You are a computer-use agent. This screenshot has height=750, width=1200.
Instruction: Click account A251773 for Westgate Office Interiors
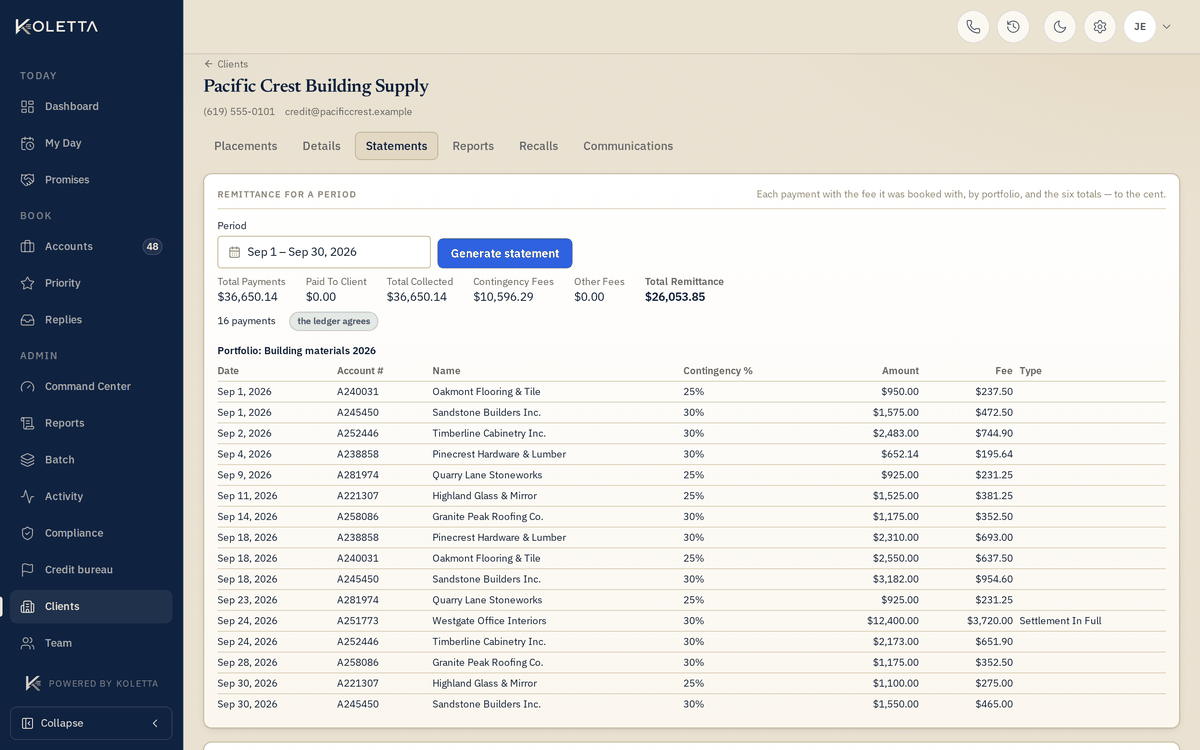pyautogui.click(x=358, y=621)
